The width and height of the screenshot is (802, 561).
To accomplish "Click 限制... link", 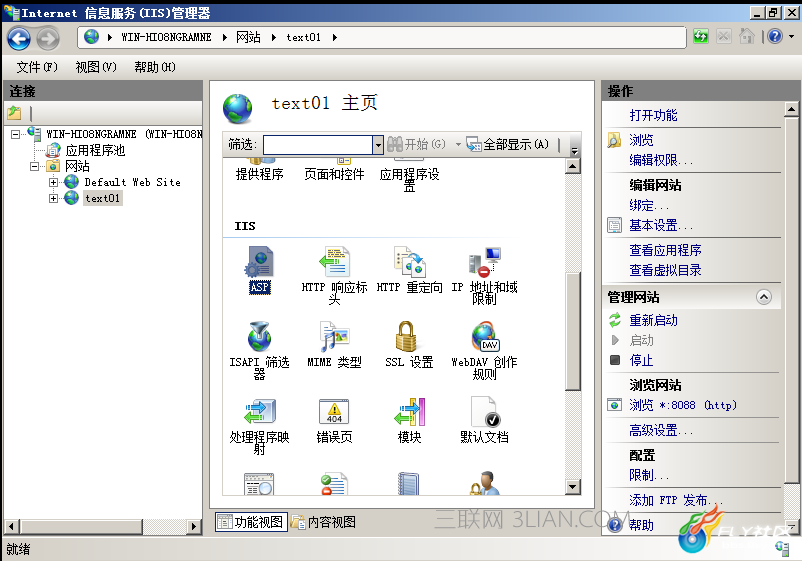I will click(649, 475).
